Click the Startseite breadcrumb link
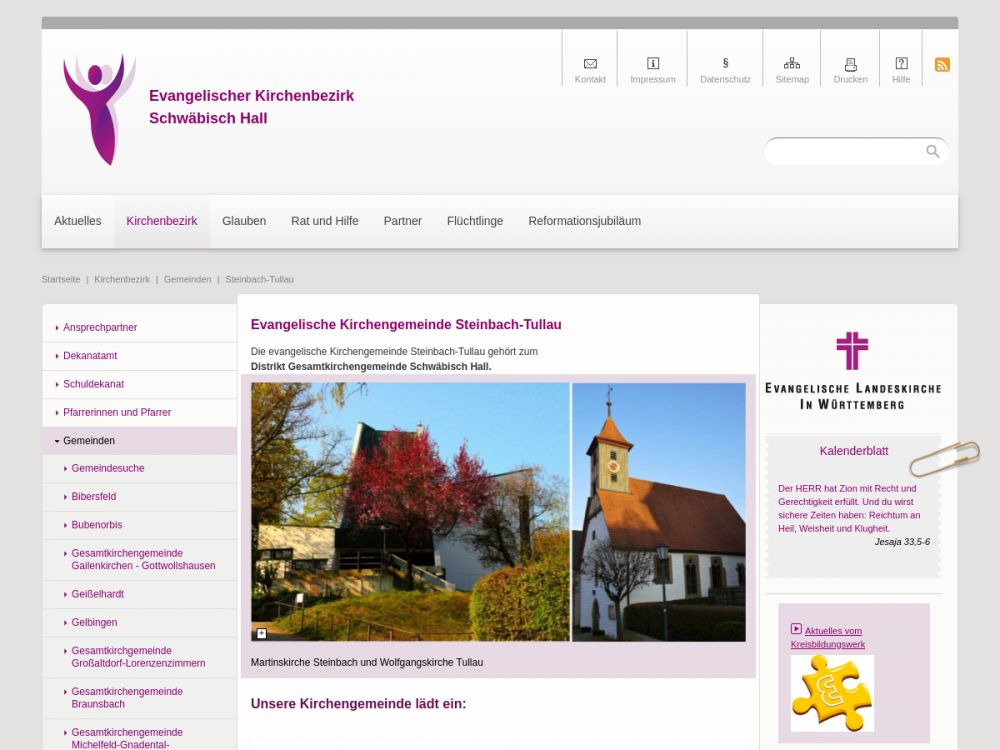Screen dimensions: 1000x750 click(x=61, y=280)
